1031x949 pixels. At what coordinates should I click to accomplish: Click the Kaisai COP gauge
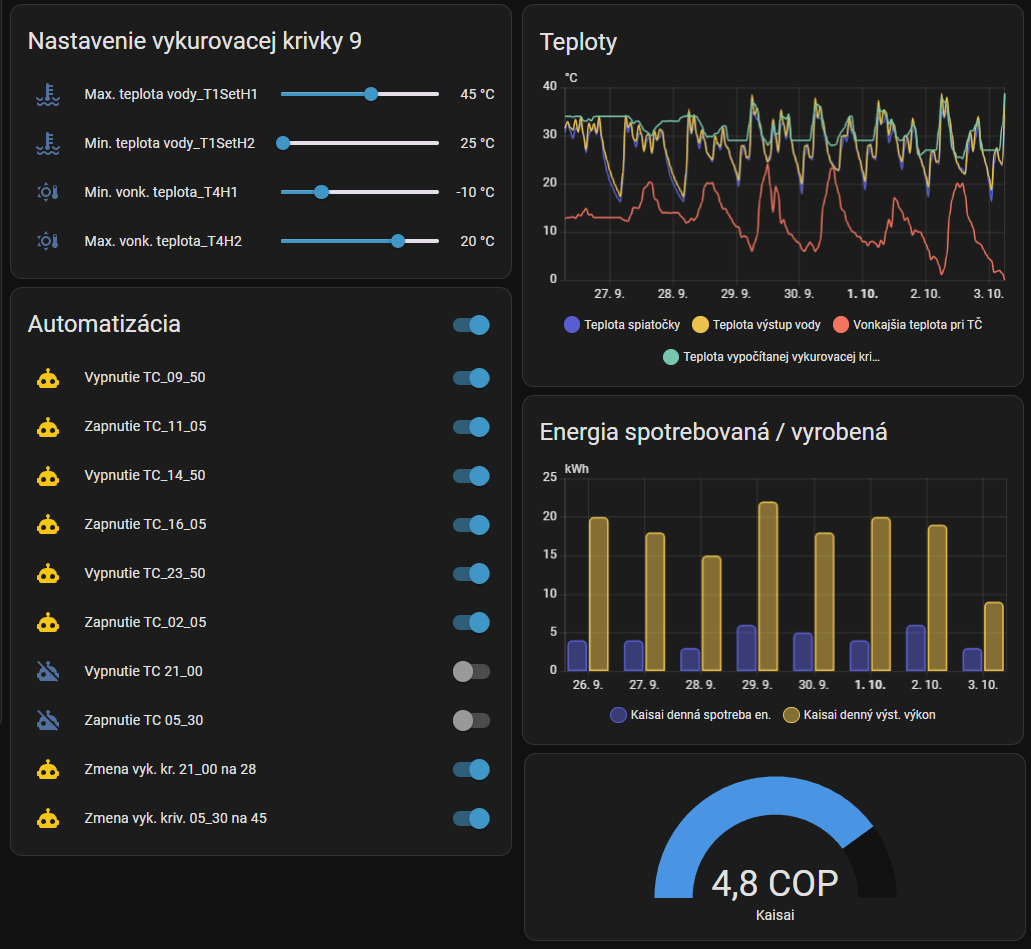(x=774, y=850)
